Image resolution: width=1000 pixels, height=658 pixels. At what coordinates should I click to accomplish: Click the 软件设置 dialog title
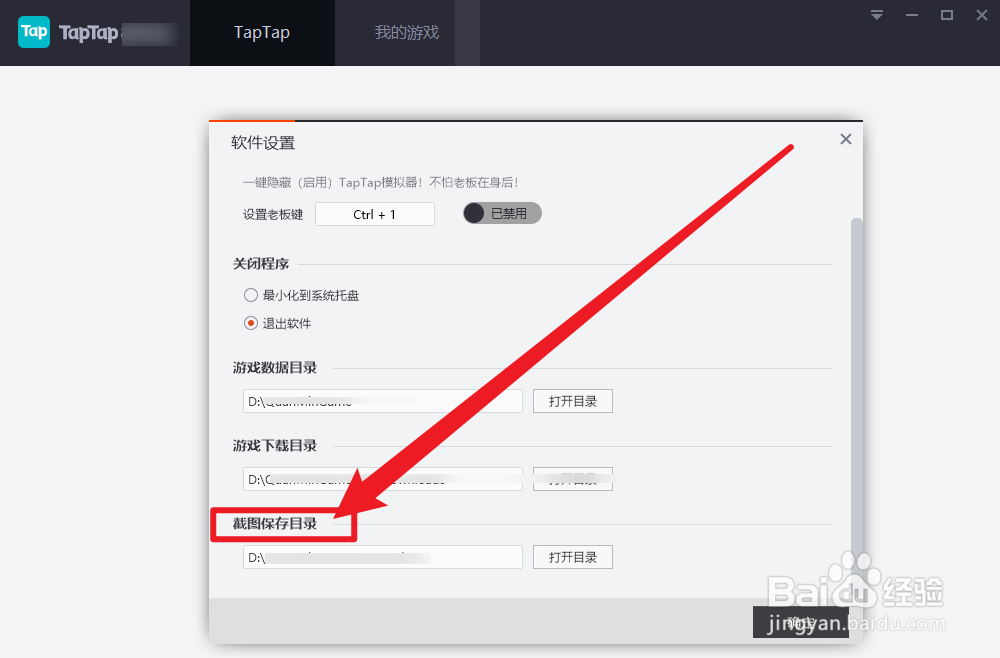263,143
